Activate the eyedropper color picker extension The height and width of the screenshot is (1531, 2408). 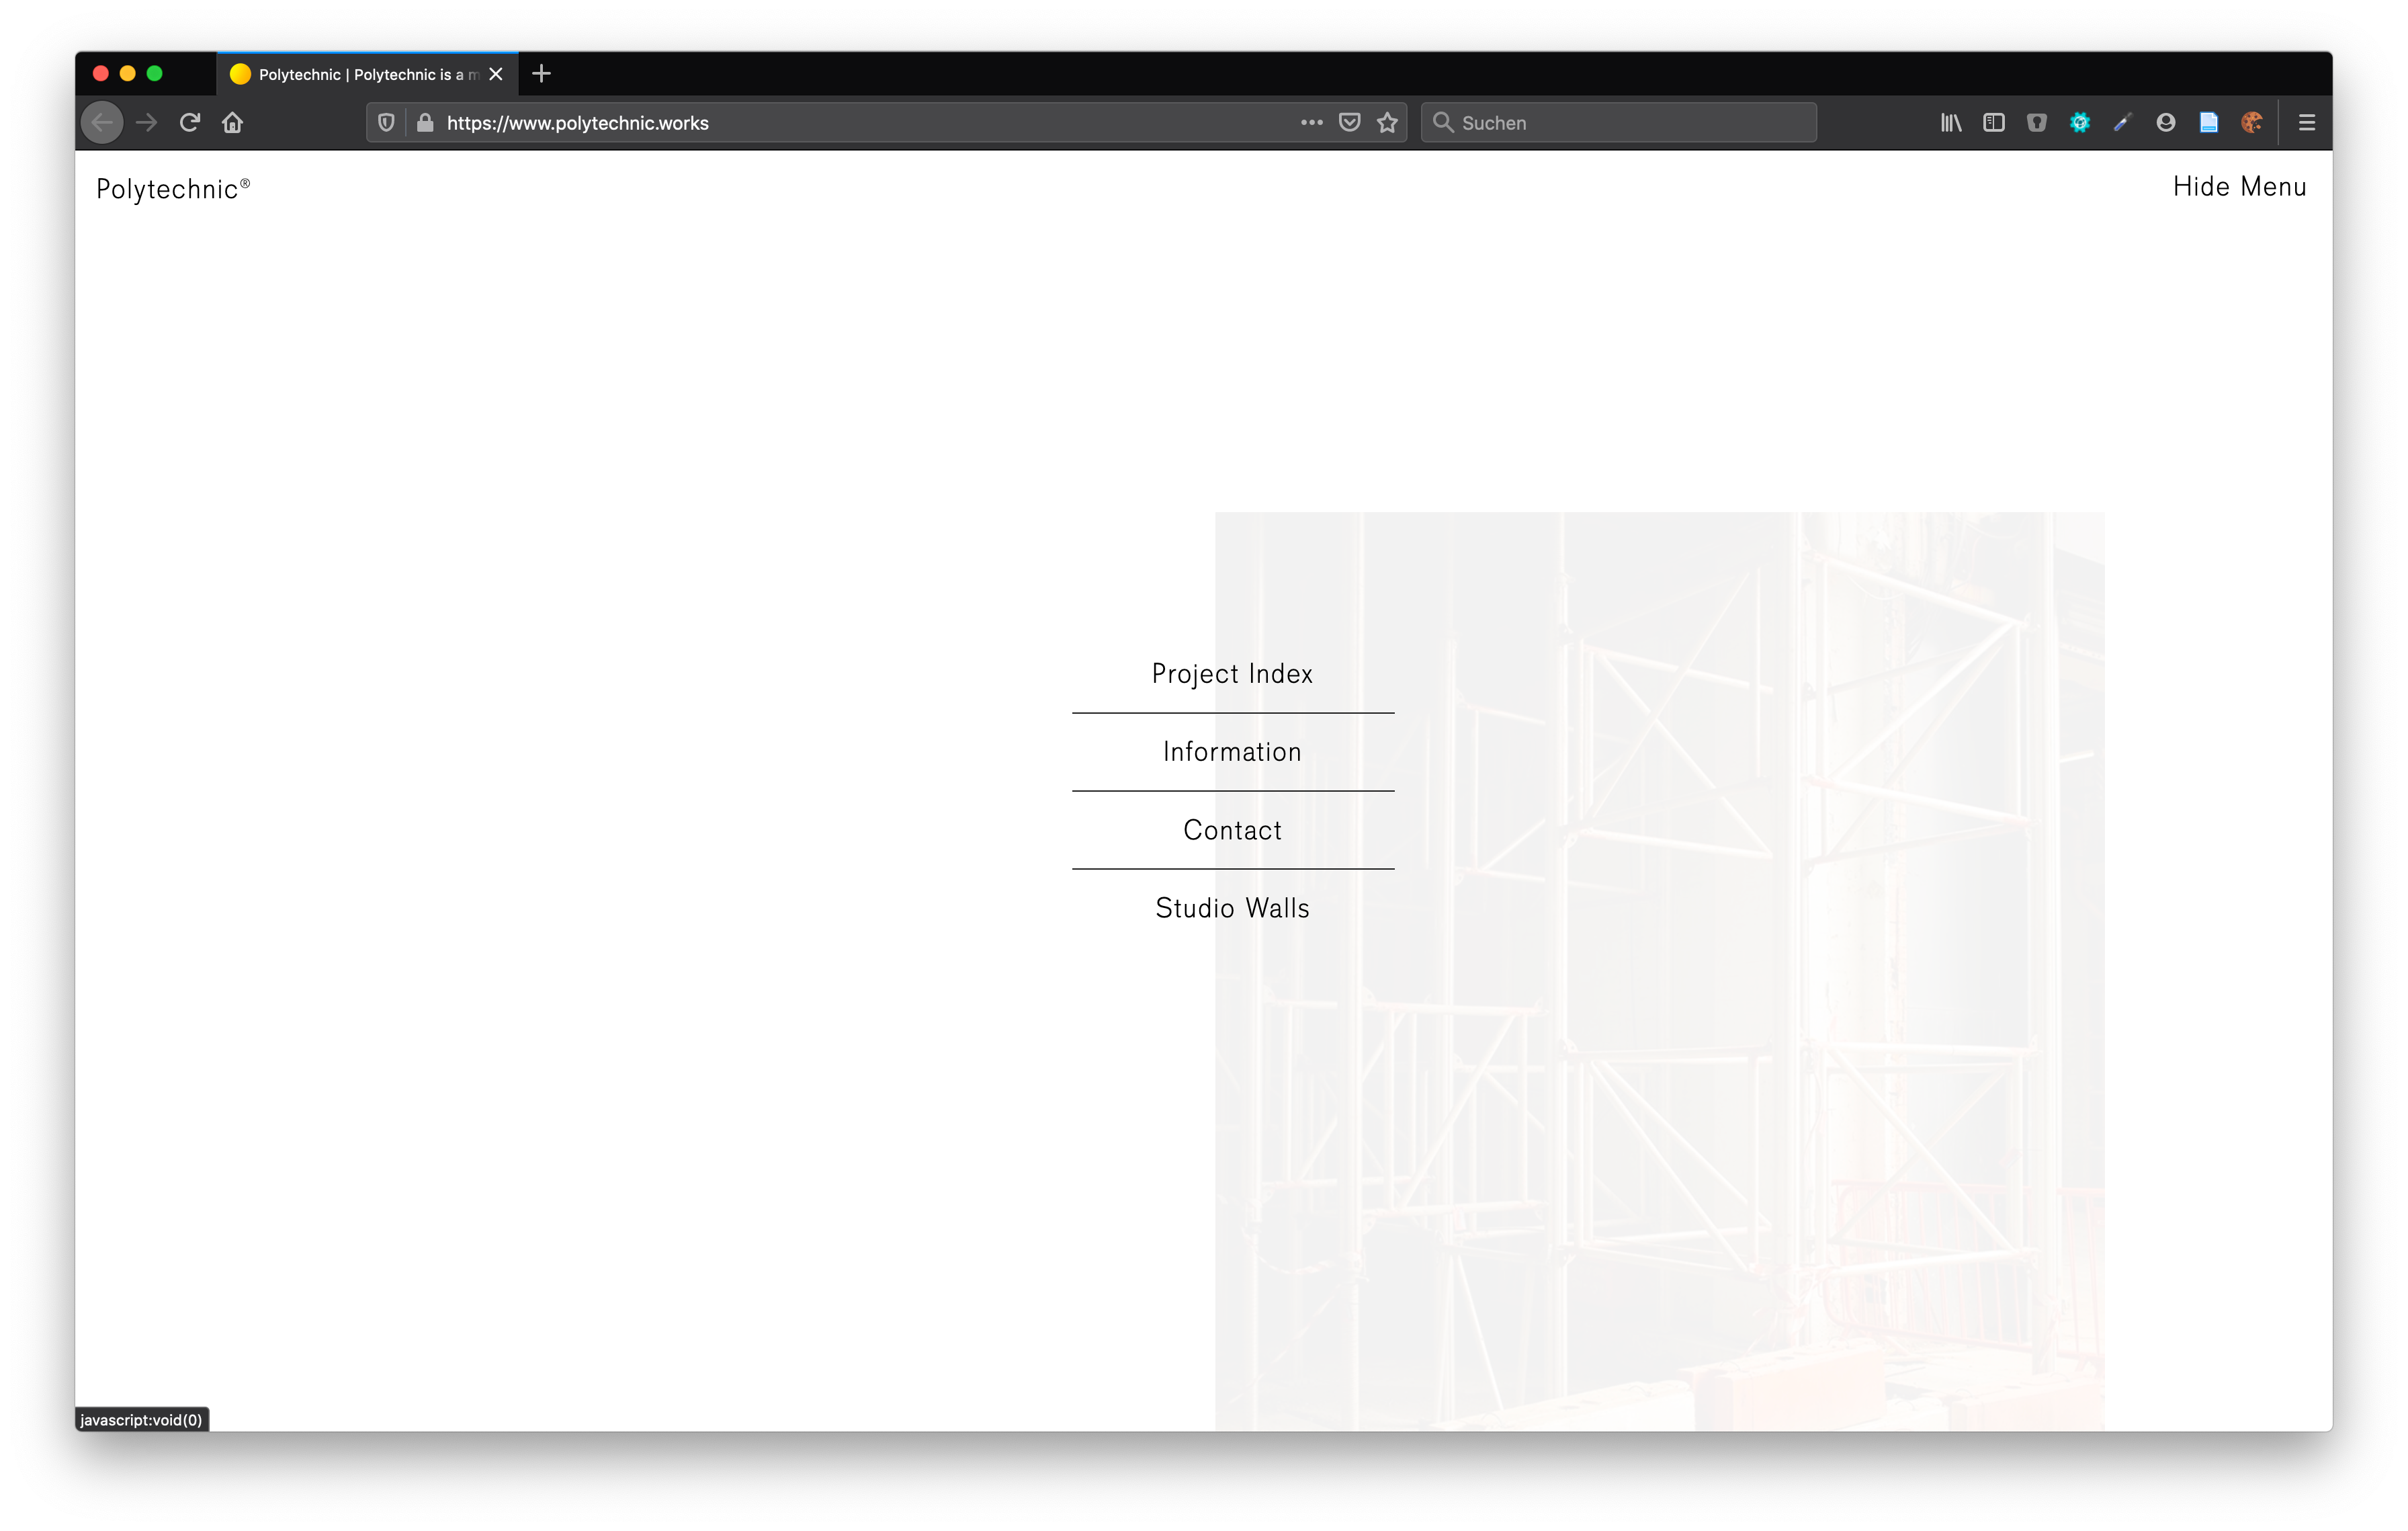click(2122, 123)
